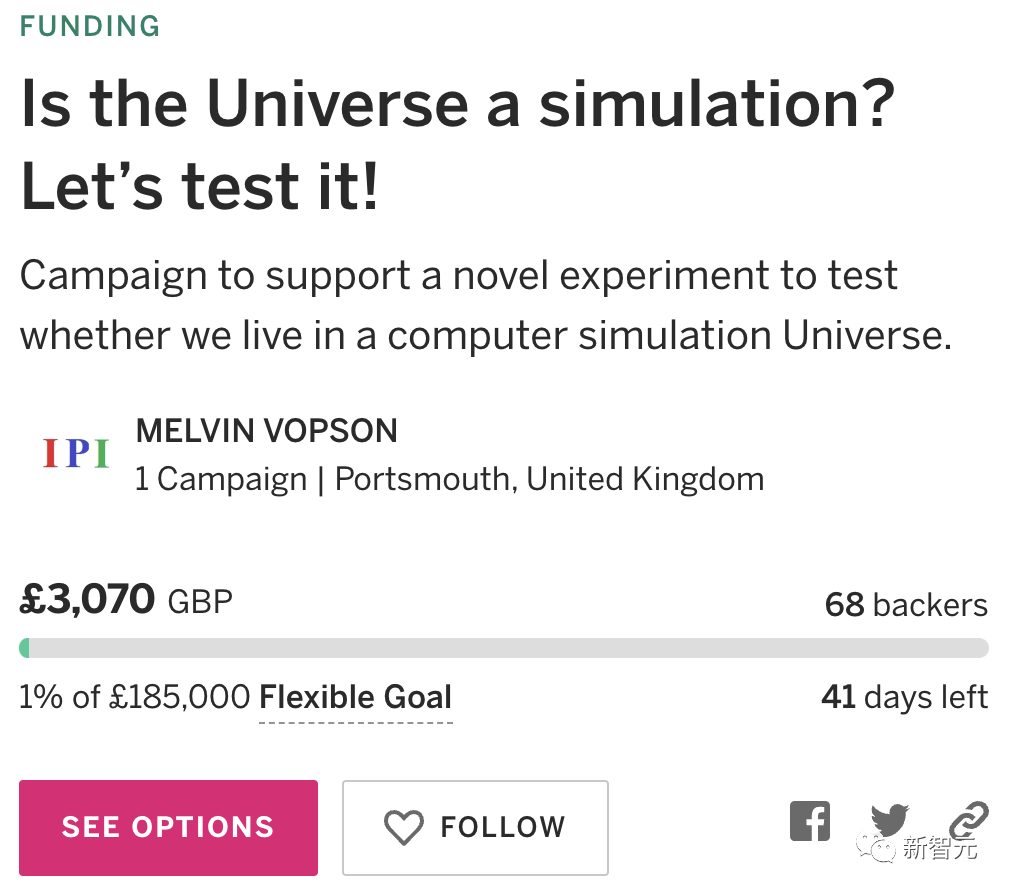Click the WeChat watermark logo icon

(x=882, y=849)
